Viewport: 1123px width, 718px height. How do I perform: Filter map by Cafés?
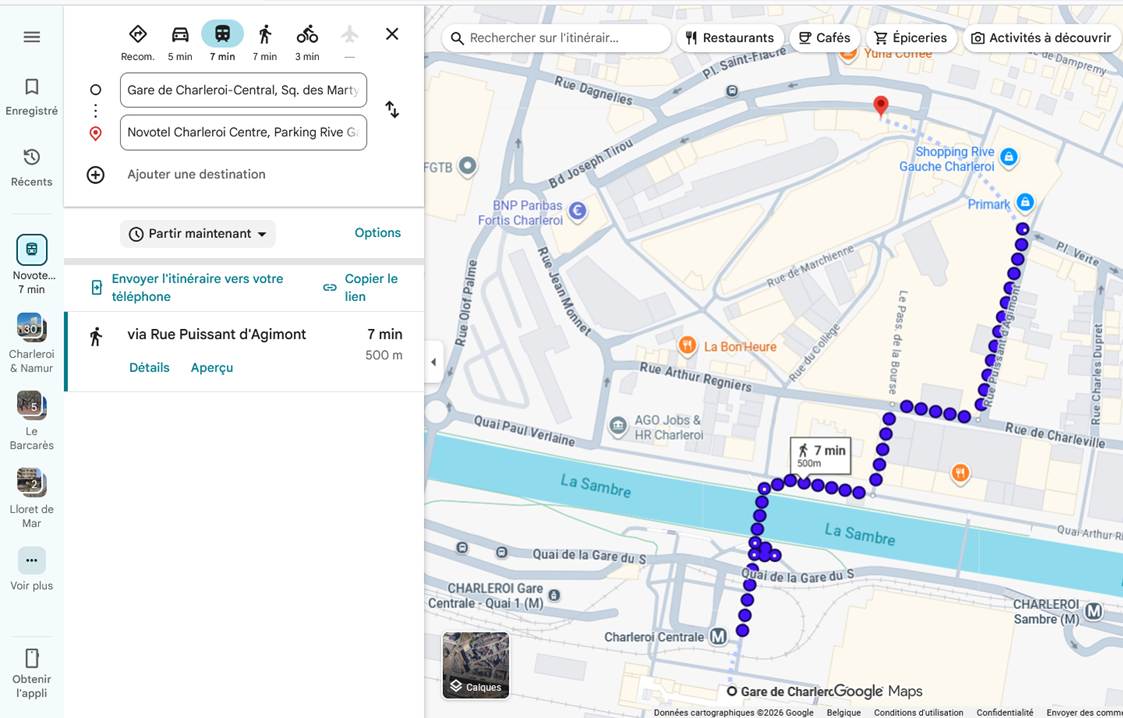click(824, 38)
